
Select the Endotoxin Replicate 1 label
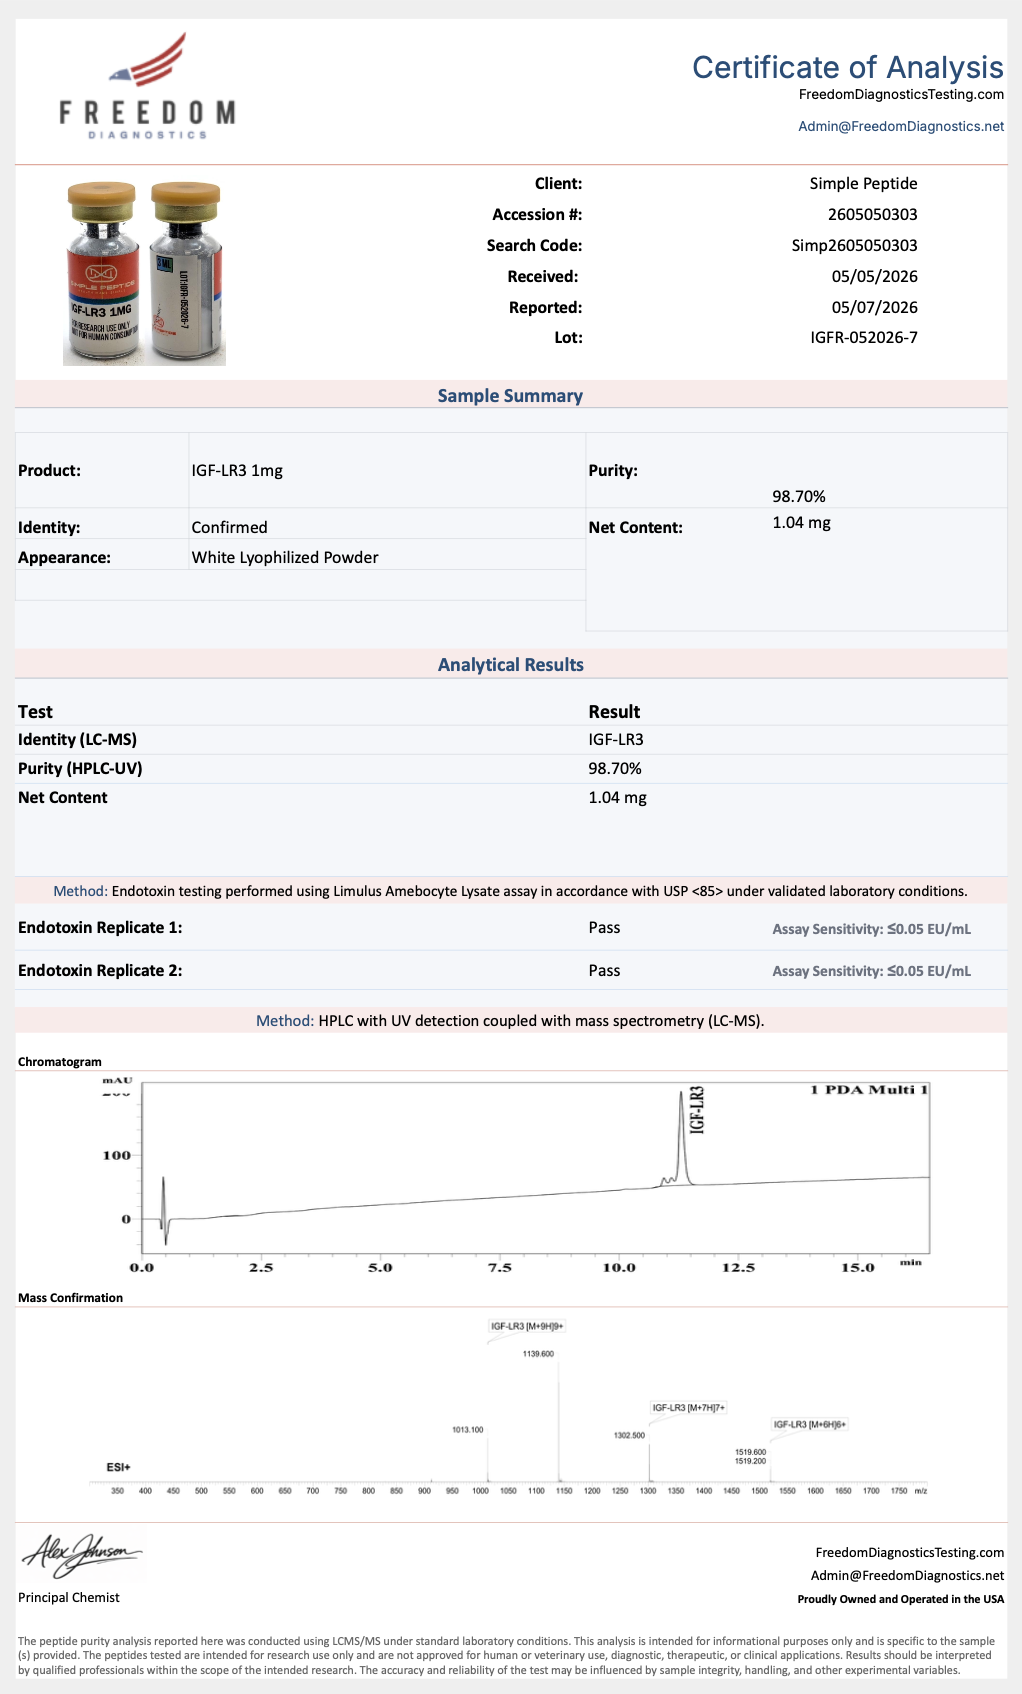pos(100,928)
